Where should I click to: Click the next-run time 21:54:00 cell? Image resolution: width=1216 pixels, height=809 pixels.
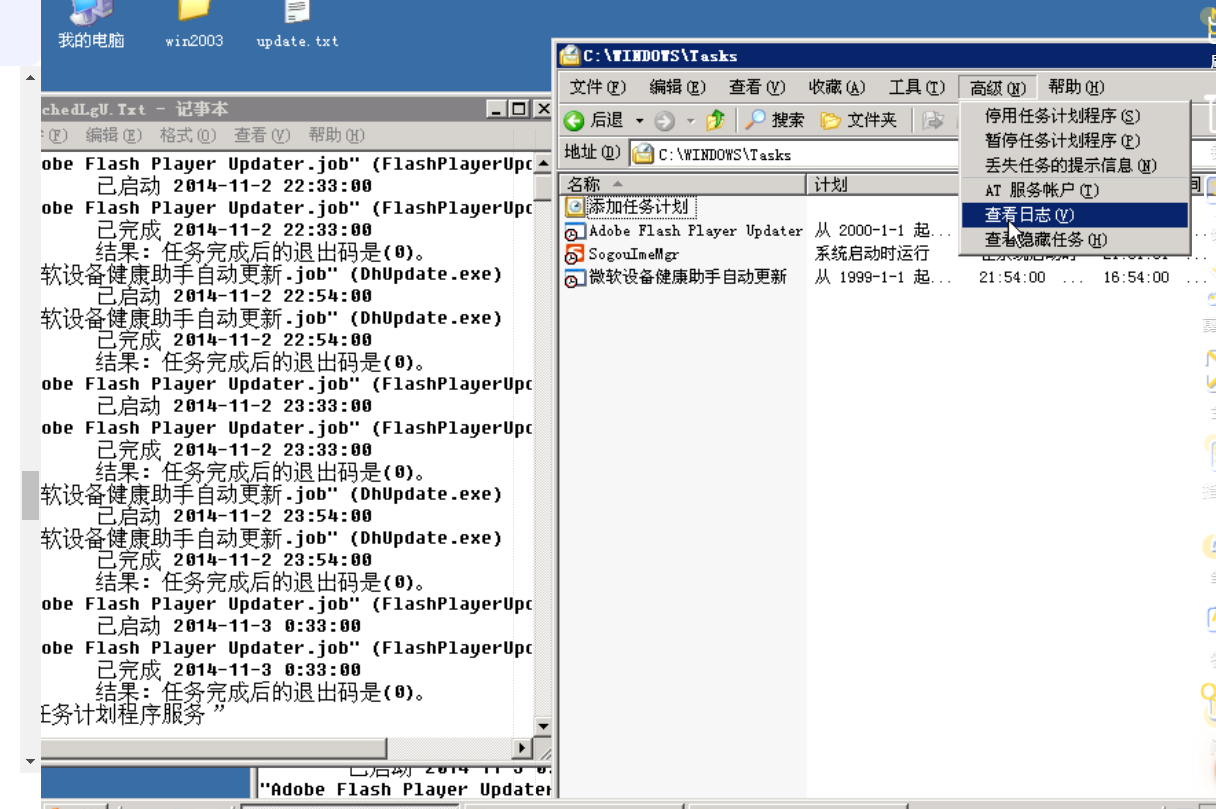1012,278
